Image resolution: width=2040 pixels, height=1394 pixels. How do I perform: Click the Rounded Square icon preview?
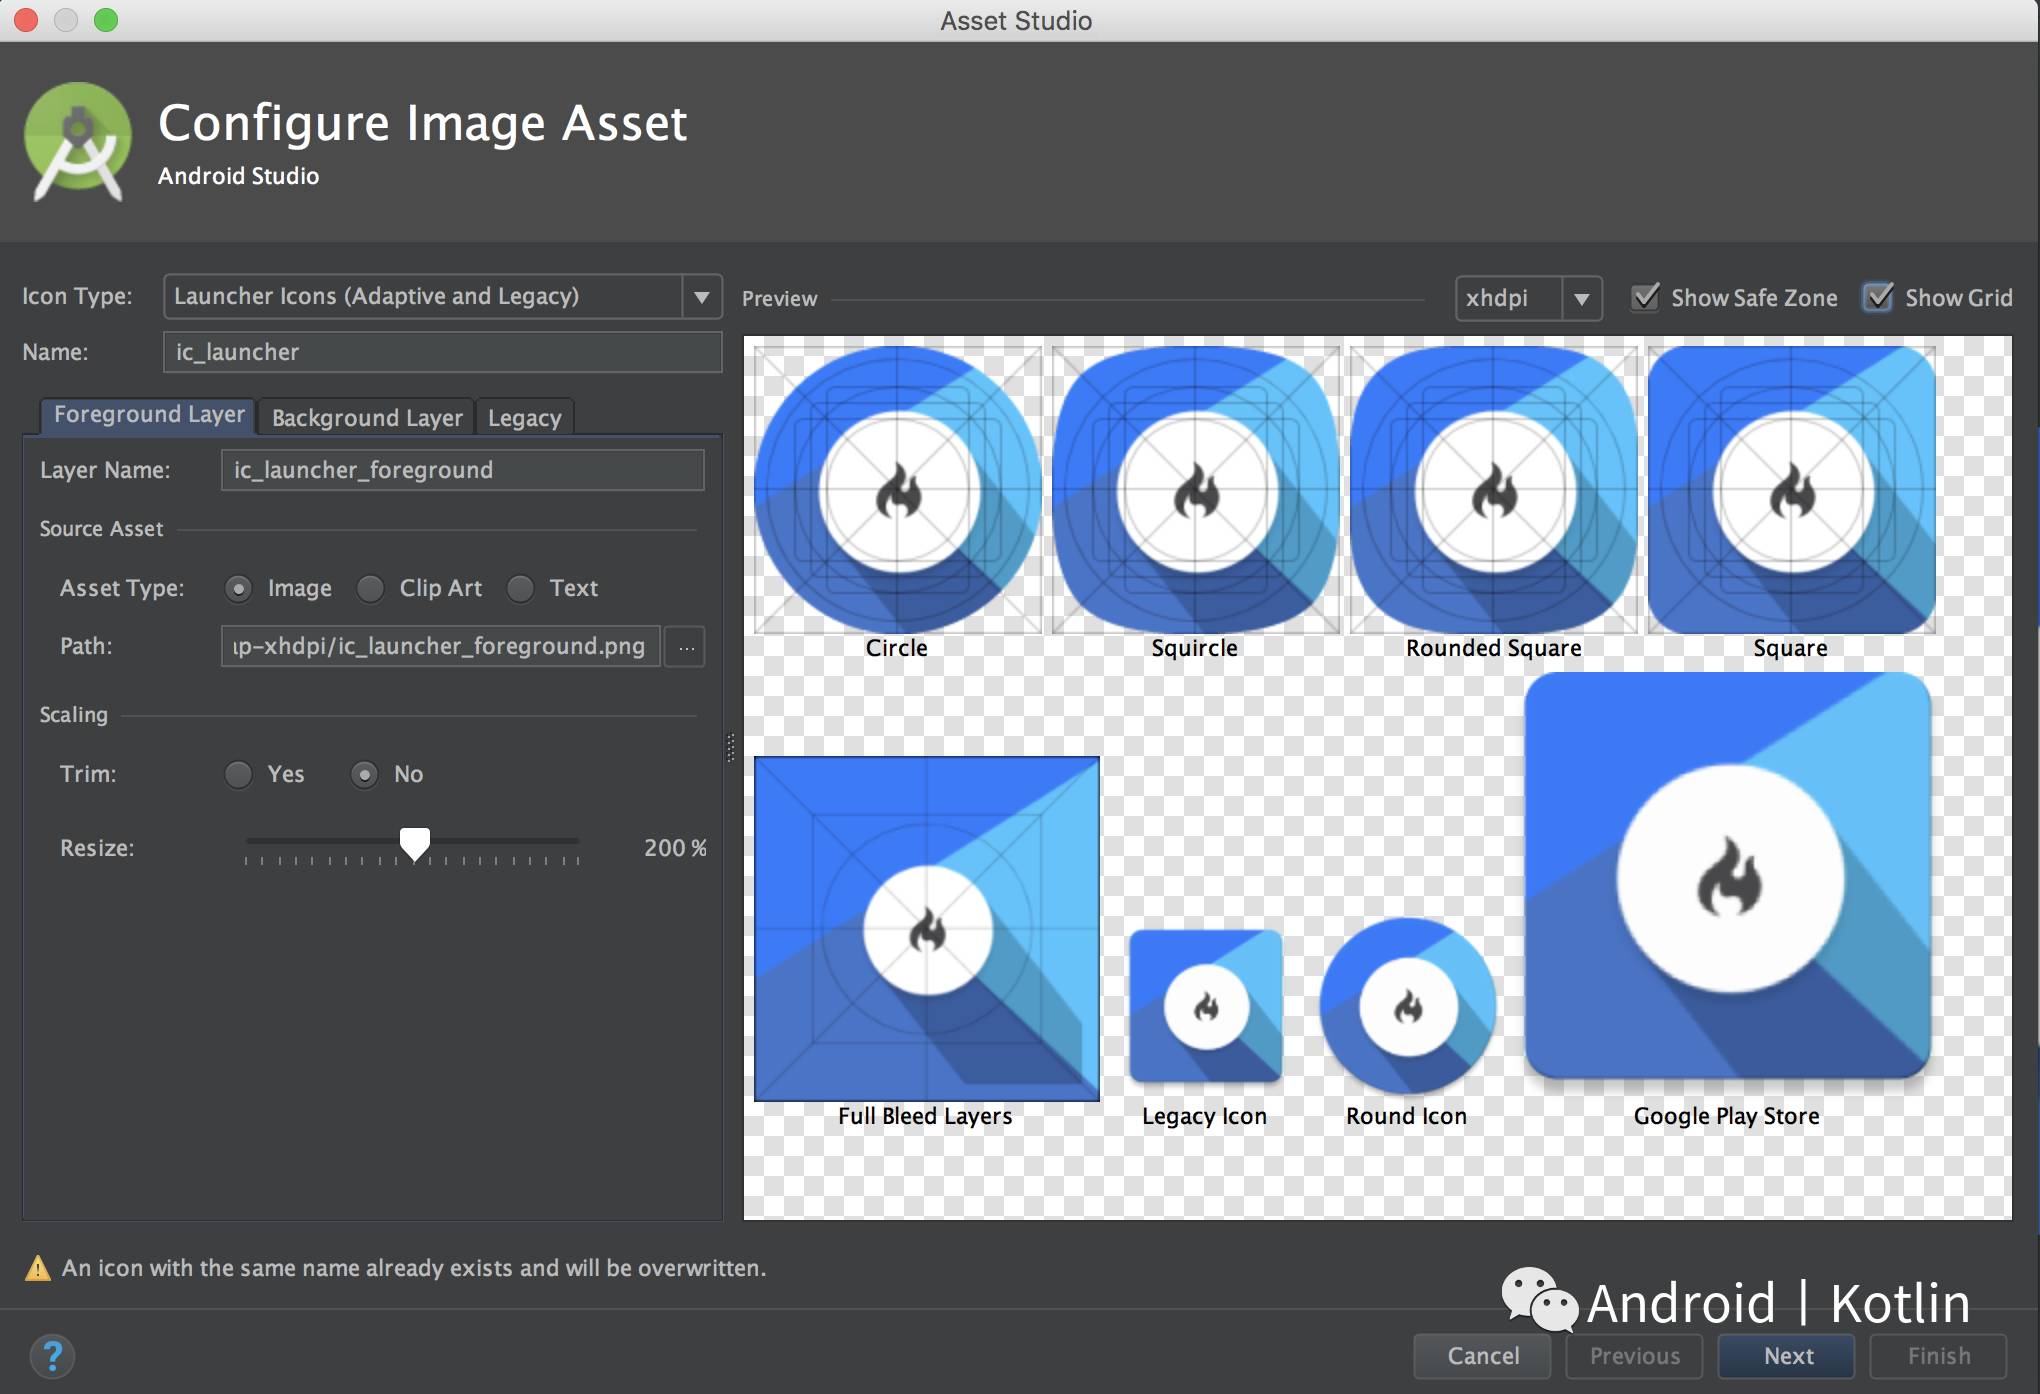1493,490
